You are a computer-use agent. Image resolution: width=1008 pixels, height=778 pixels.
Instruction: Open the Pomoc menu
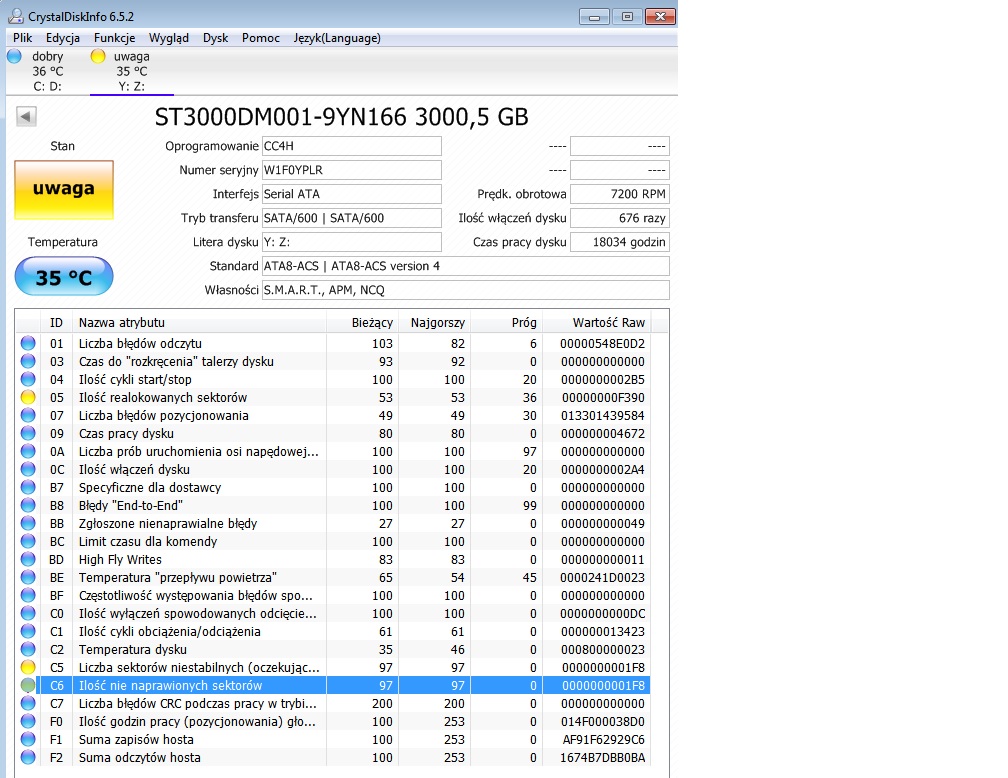coord(261,38)
